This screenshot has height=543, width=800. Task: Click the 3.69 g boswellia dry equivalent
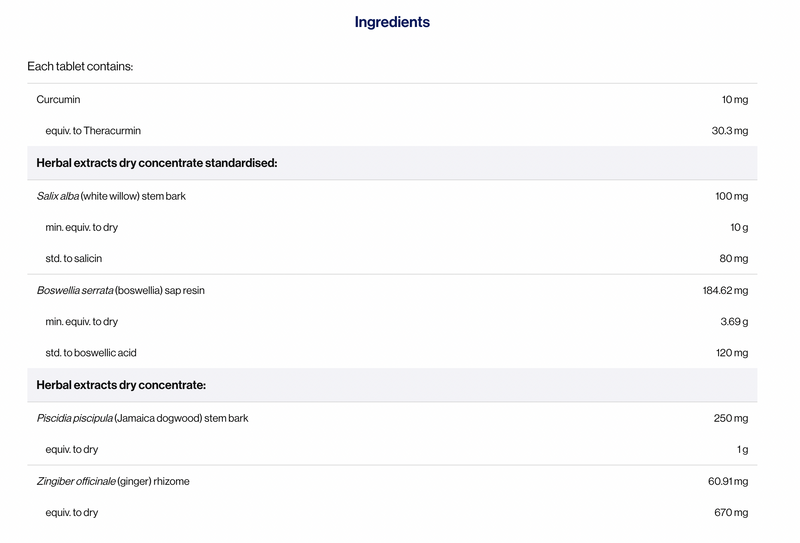734,322
